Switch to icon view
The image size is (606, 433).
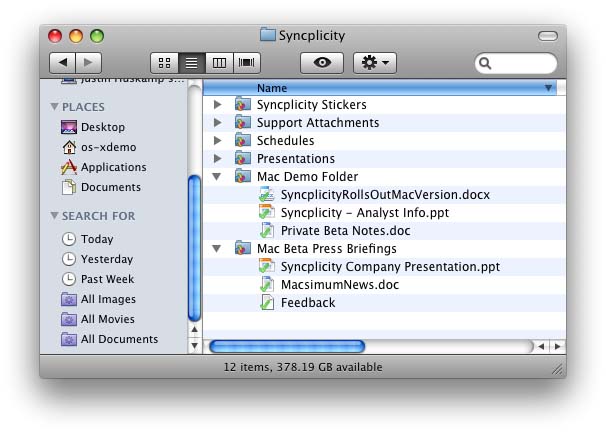(x=164, y=63)
